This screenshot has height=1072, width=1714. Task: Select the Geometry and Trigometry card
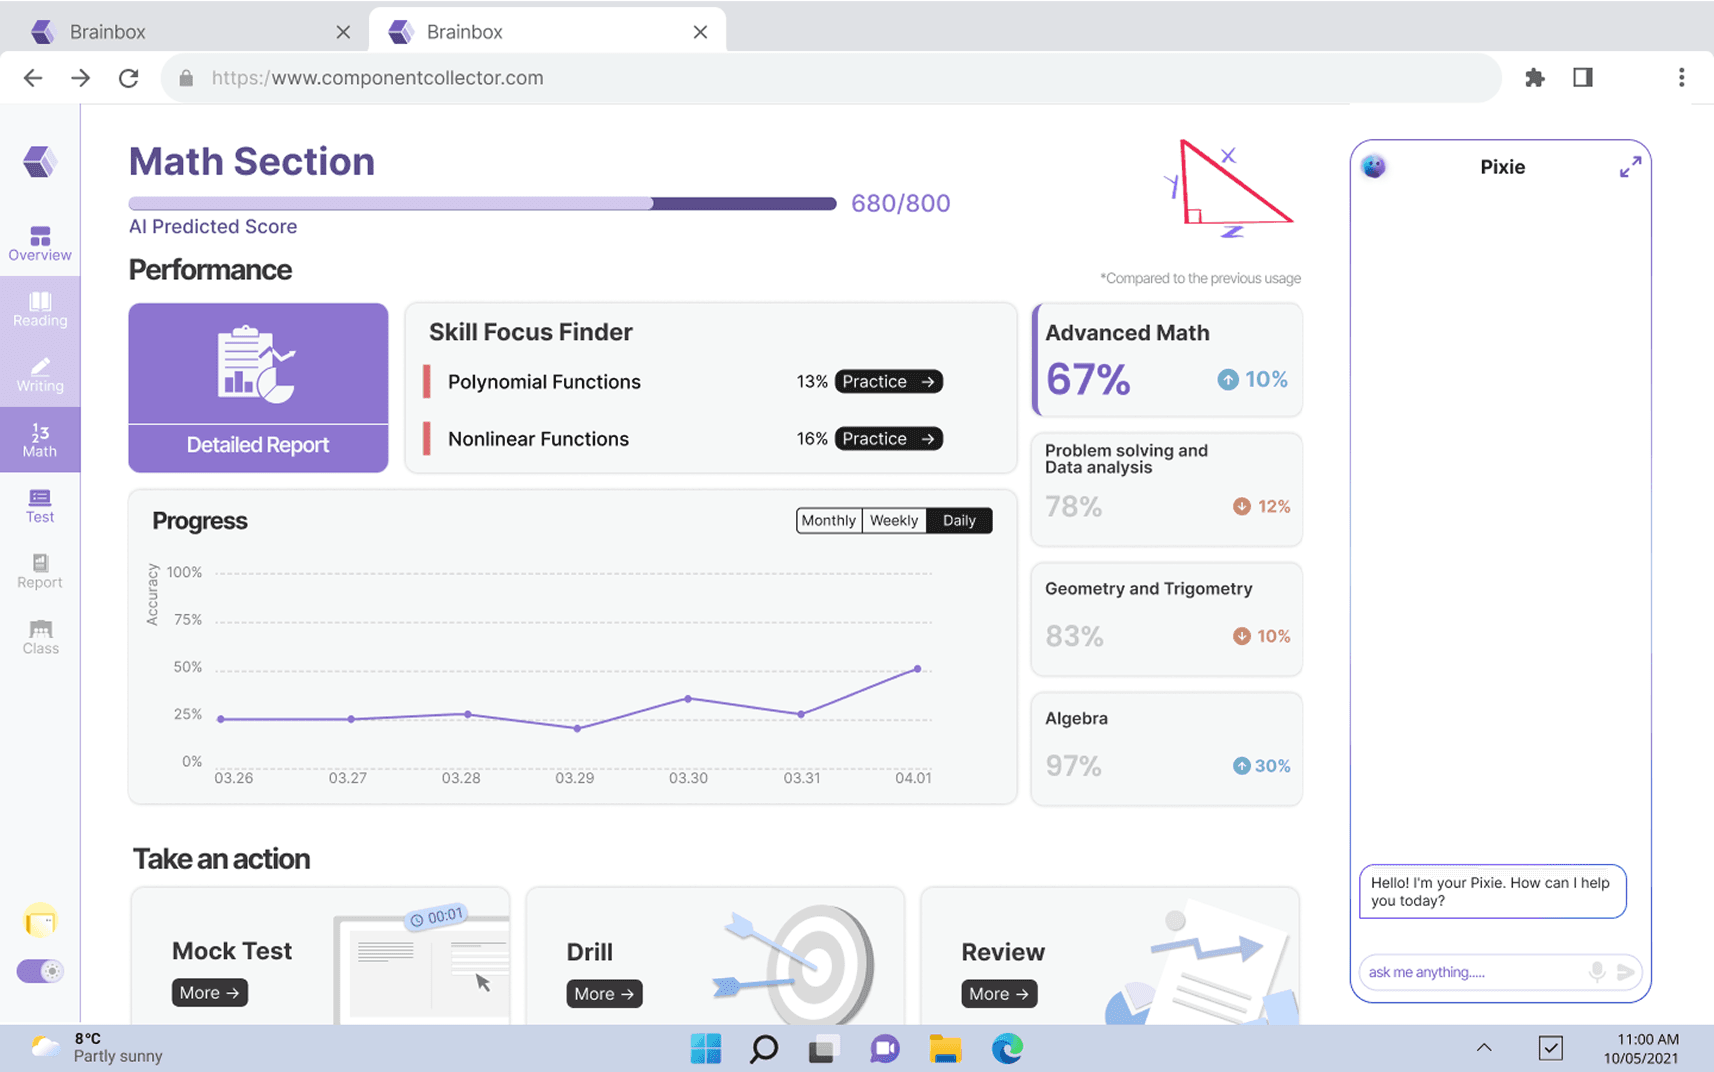(x=1167, y=619)
